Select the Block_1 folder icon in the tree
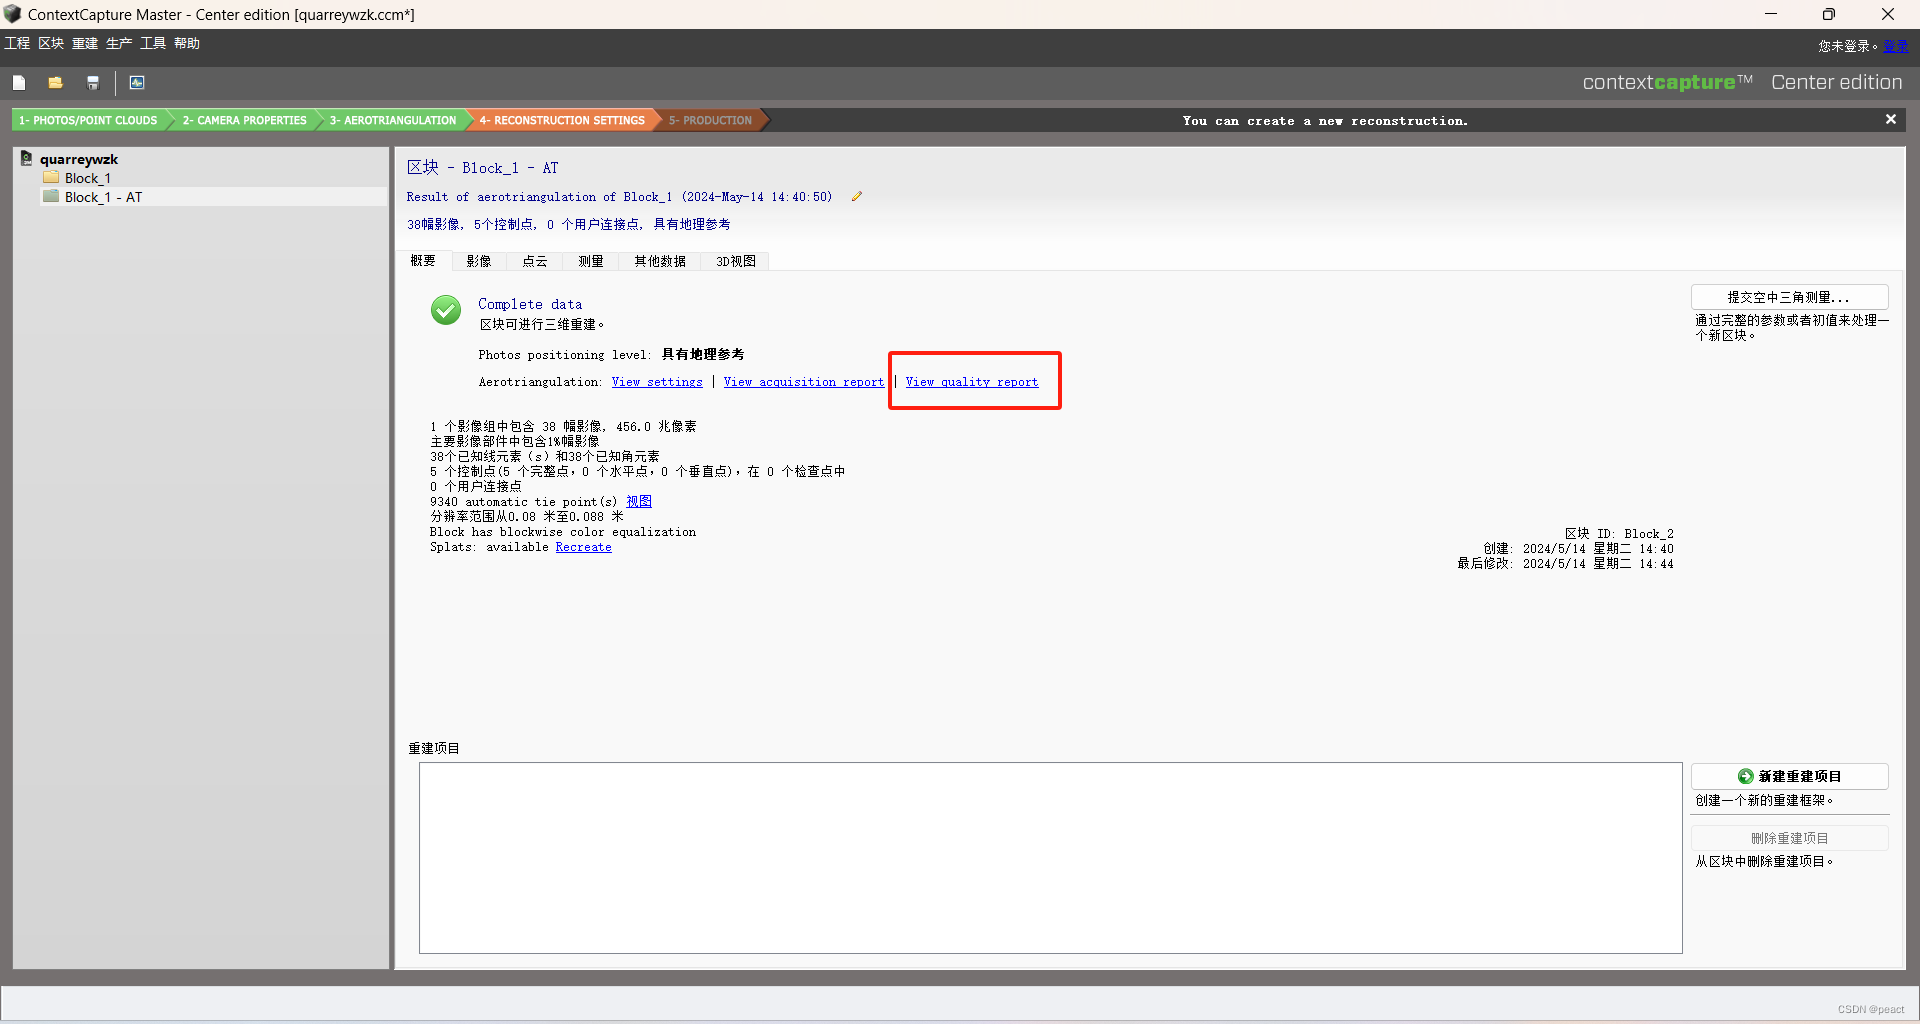The height and width of the screenshot is (1024, 1920). pyautogui.click(x=51, y=177)
